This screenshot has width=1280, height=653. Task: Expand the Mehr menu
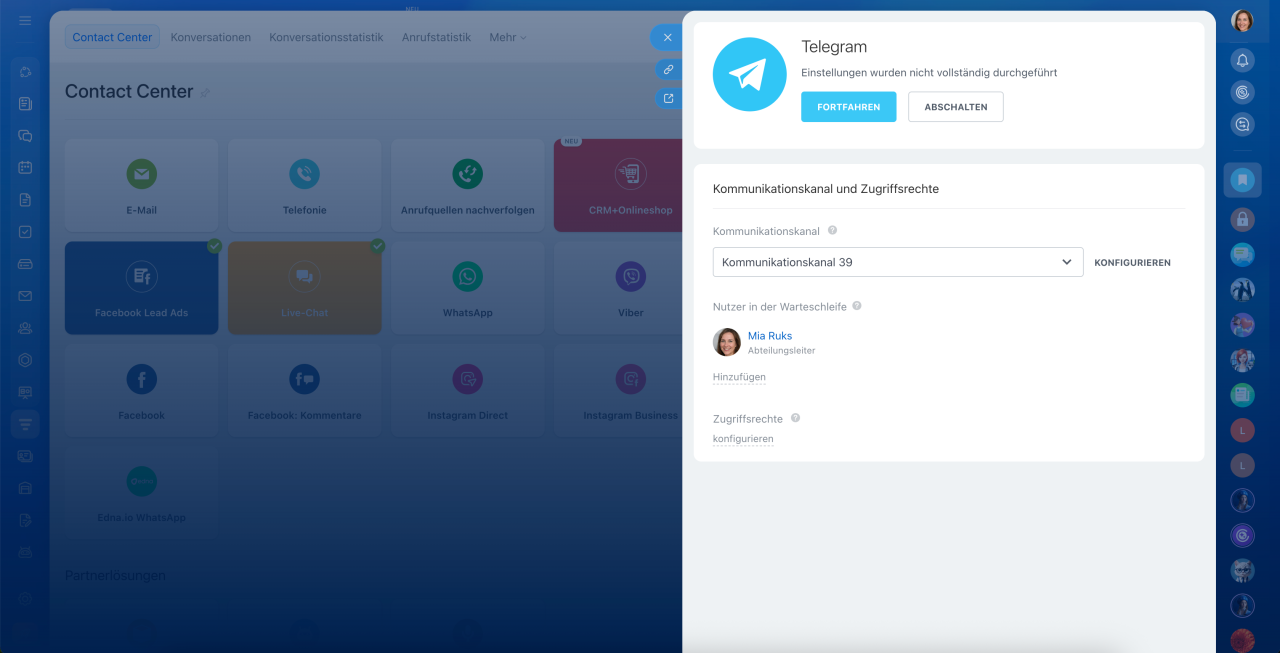[x=507, y=37]
